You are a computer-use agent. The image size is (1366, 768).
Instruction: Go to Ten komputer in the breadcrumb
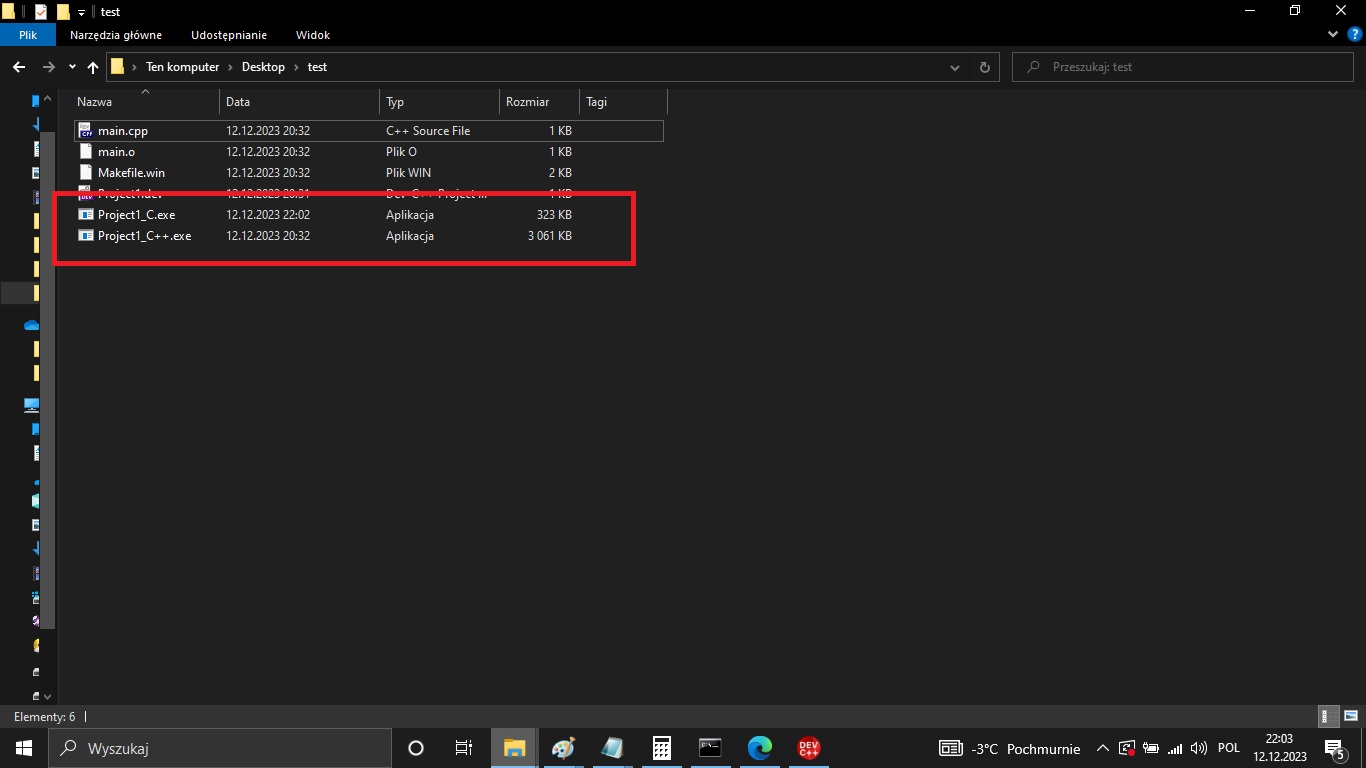[x=182, y=67]
